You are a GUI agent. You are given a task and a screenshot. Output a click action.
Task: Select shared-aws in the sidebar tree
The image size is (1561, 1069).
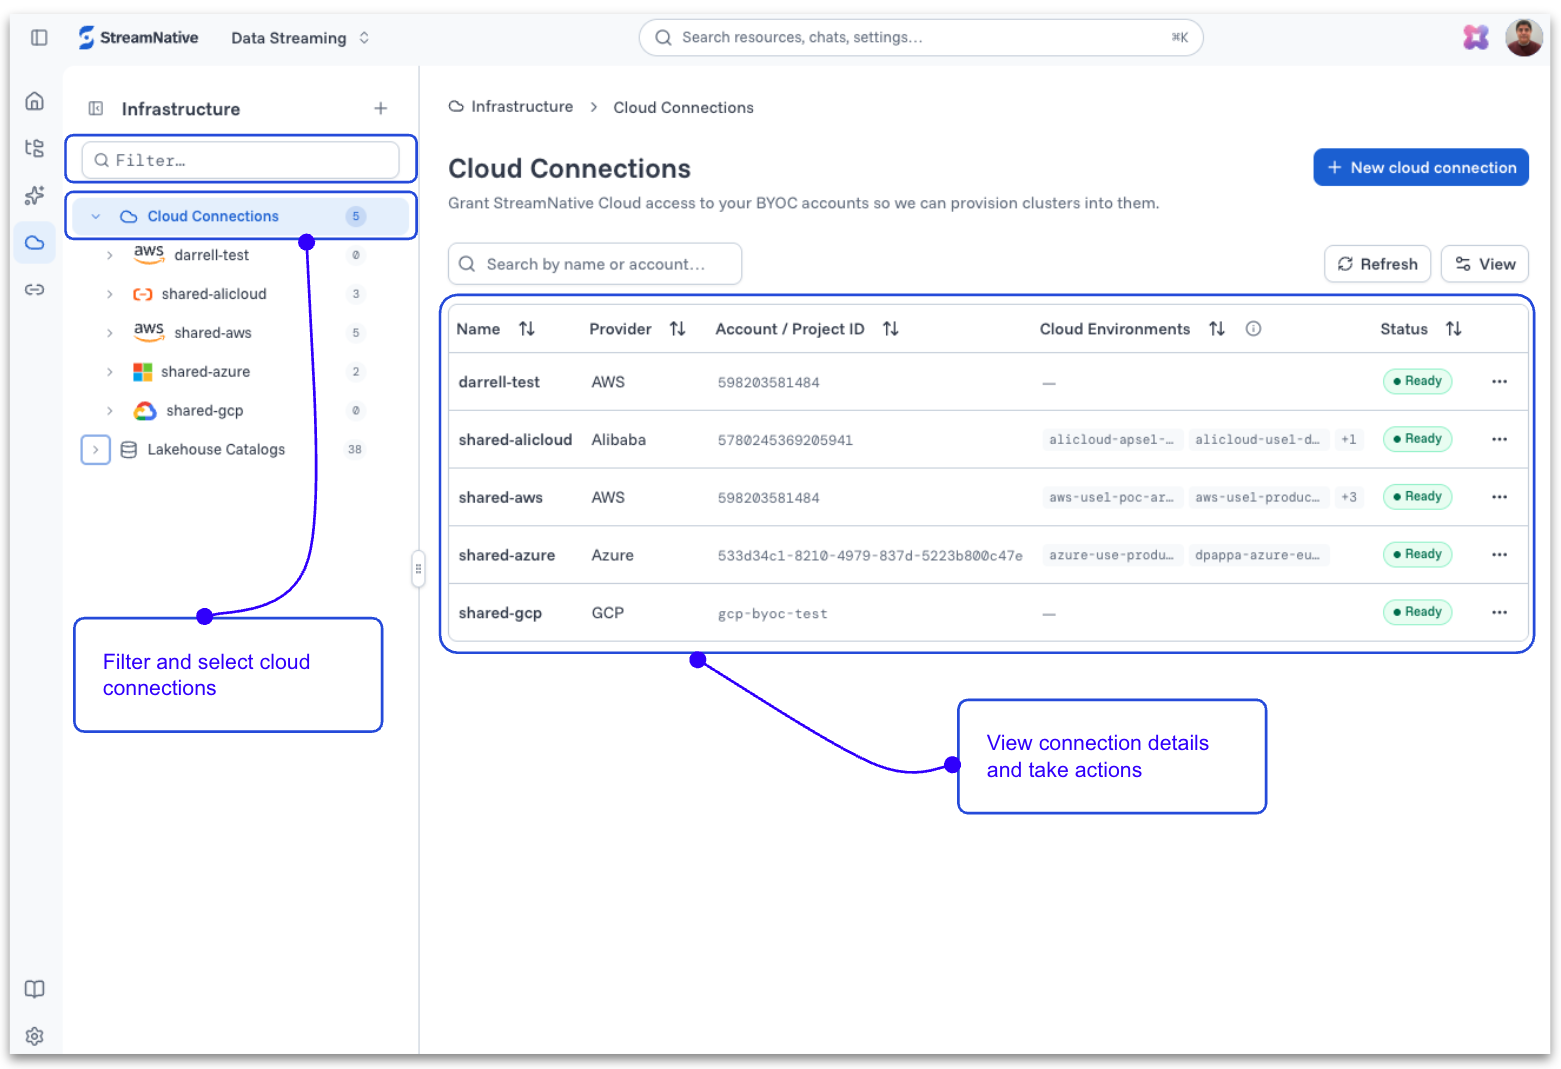tap(213, 333)
